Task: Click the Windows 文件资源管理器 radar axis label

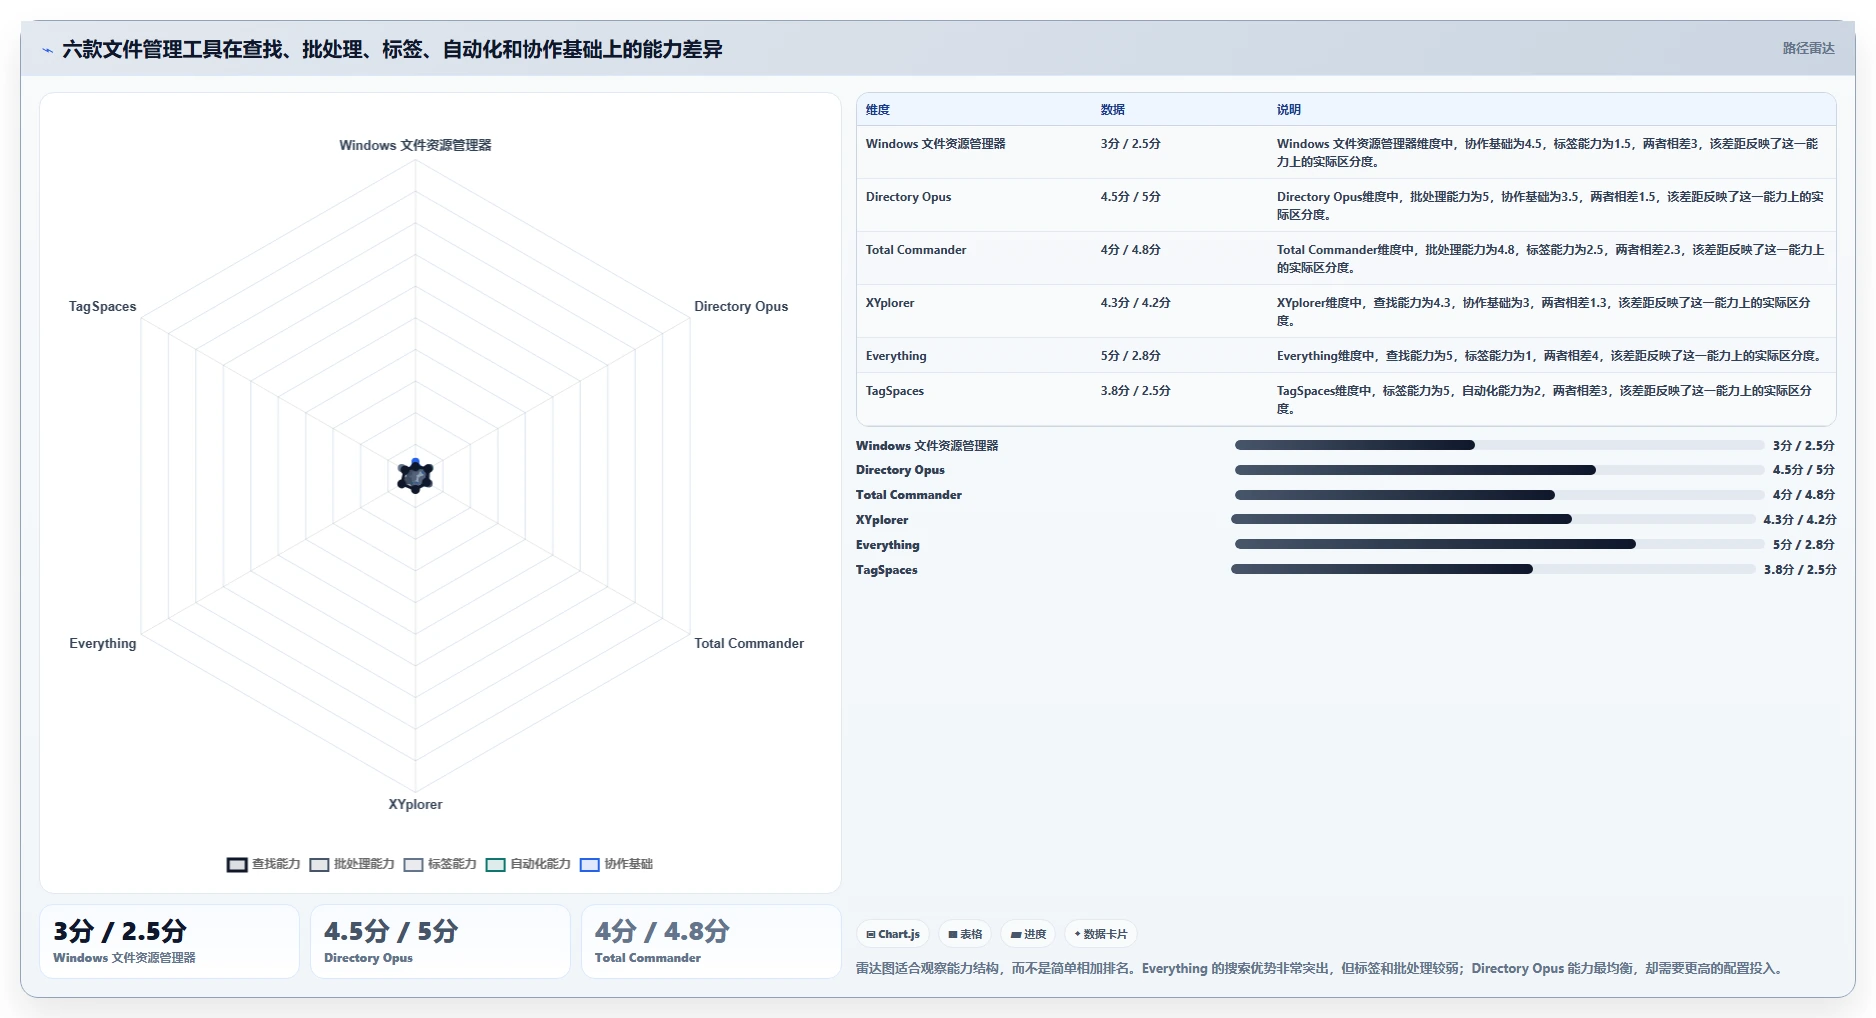Action: 415,145
